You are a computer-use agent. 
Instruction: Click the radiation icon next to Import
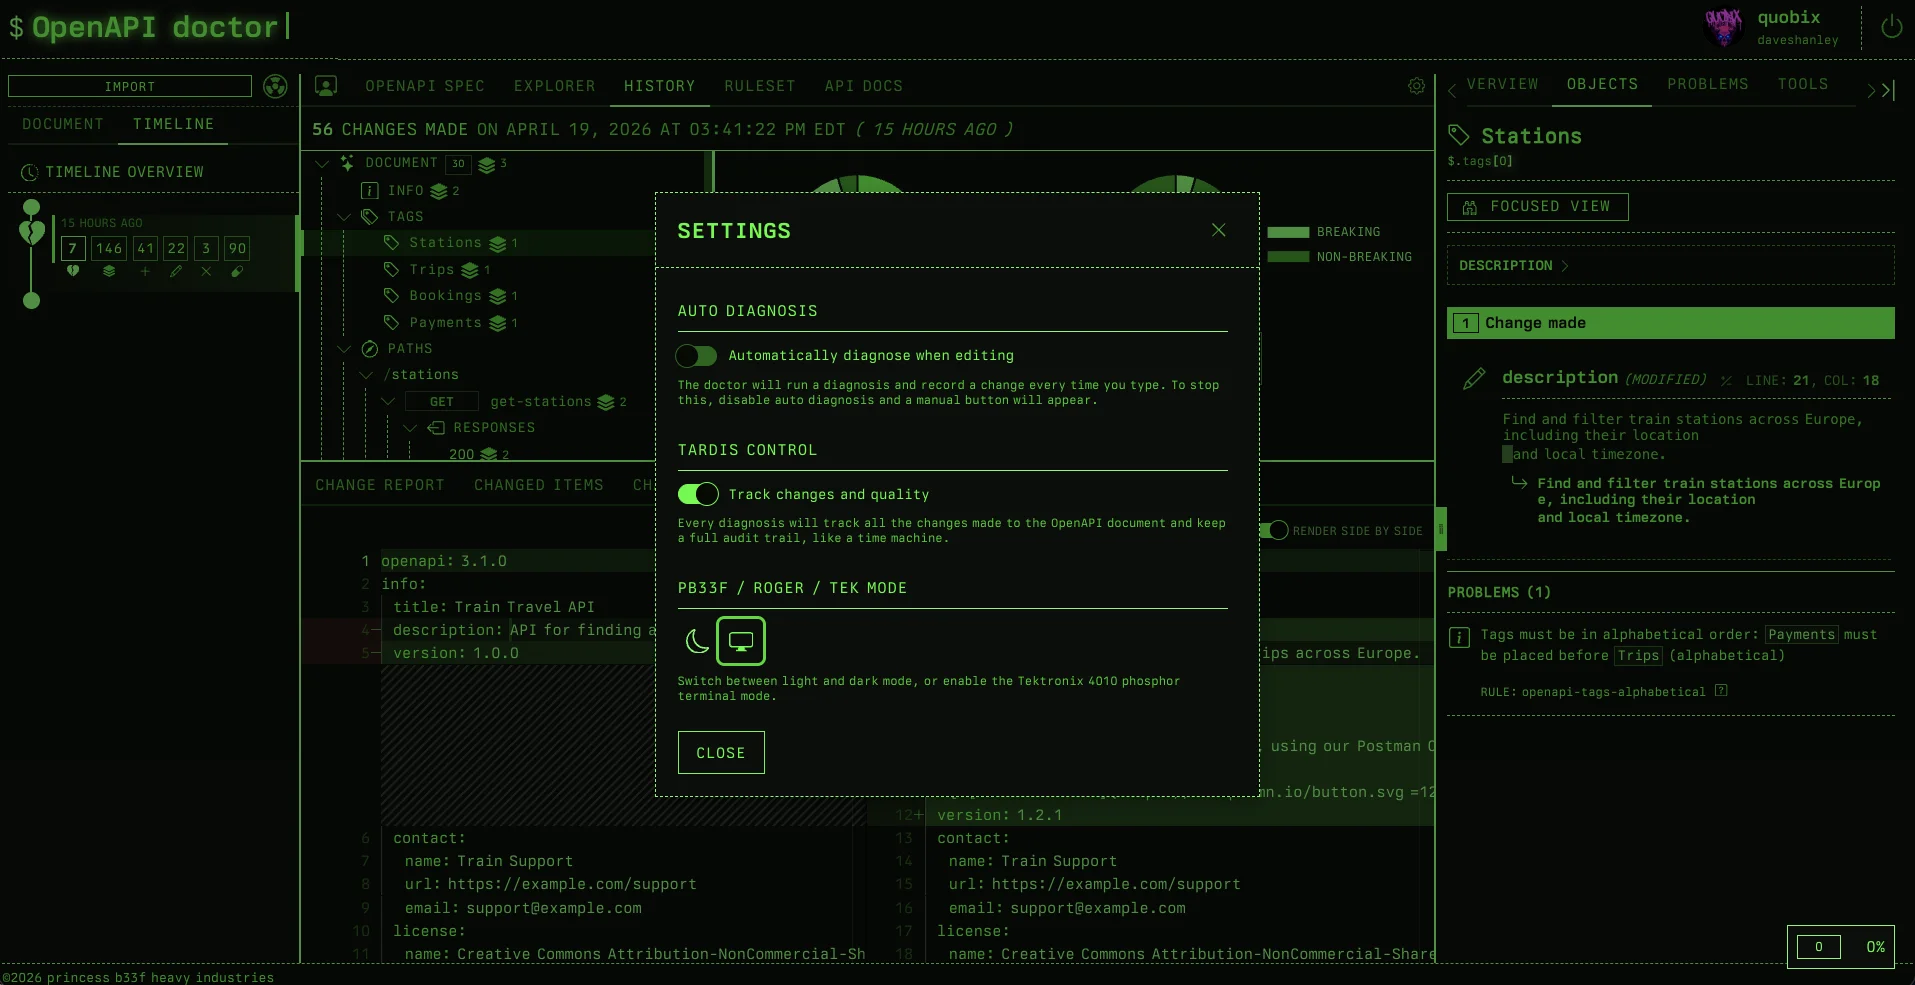(275, 86)
